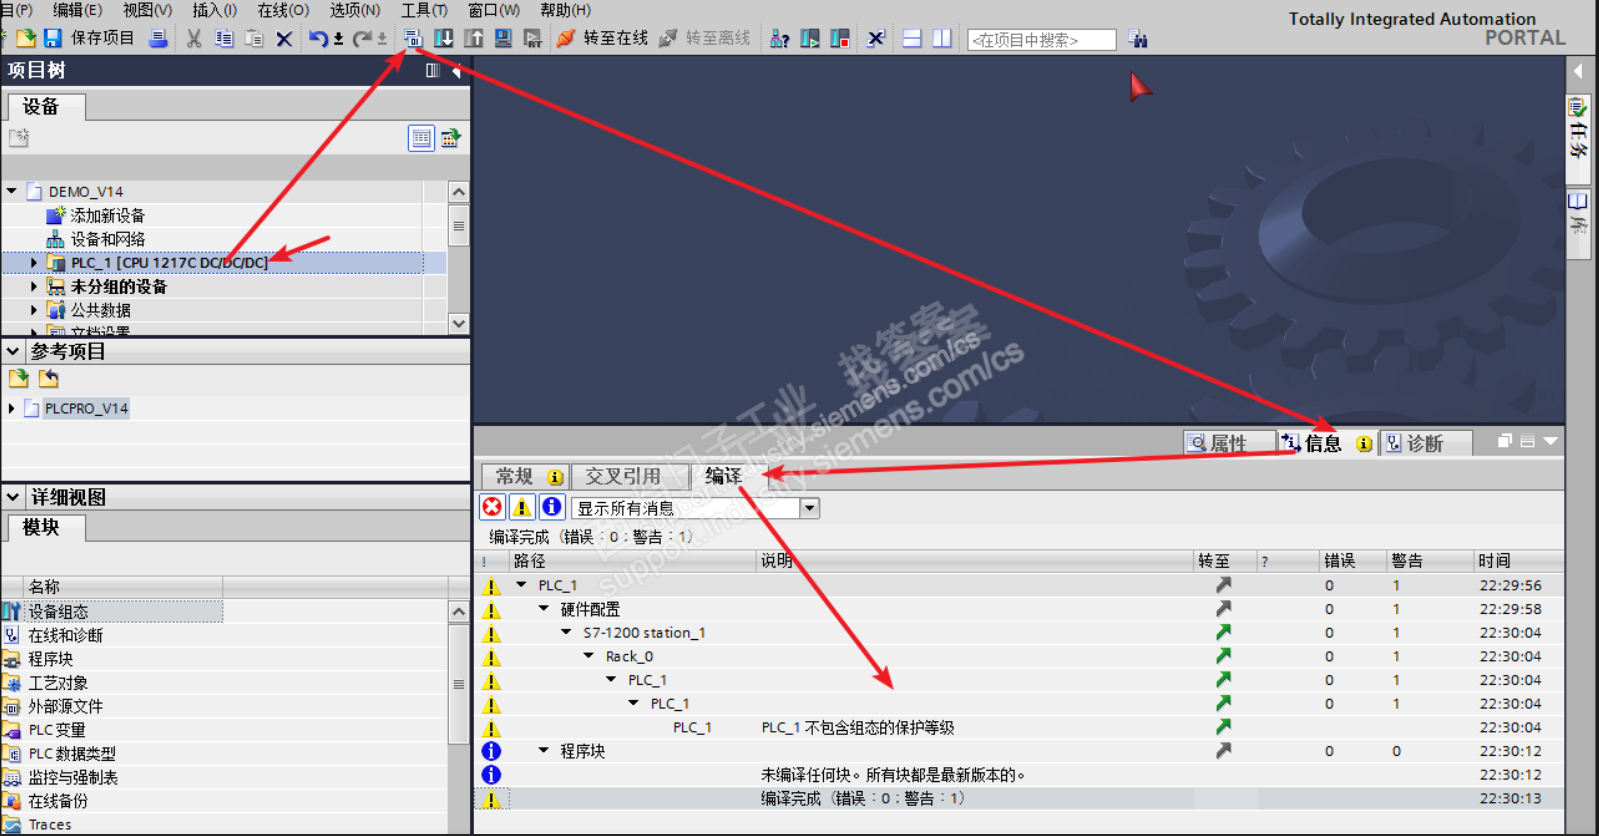Expand PLC_1 [CPU 1217C DC/DC/DC] node

pyautogui.click(x=34, y=263)
